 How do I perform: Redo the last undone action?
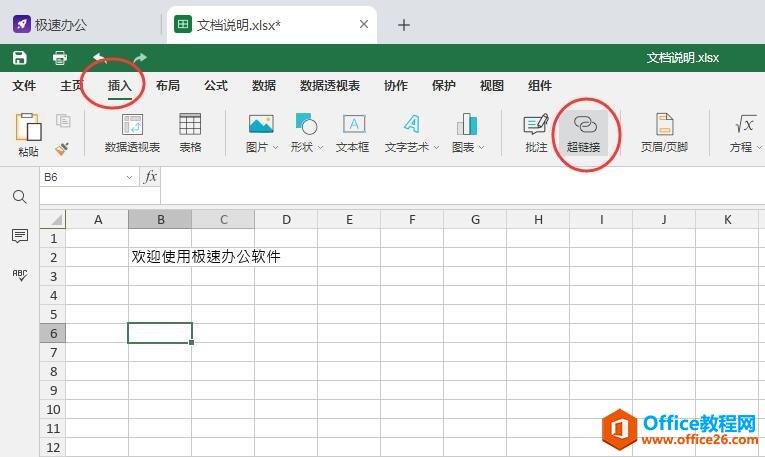140,58
